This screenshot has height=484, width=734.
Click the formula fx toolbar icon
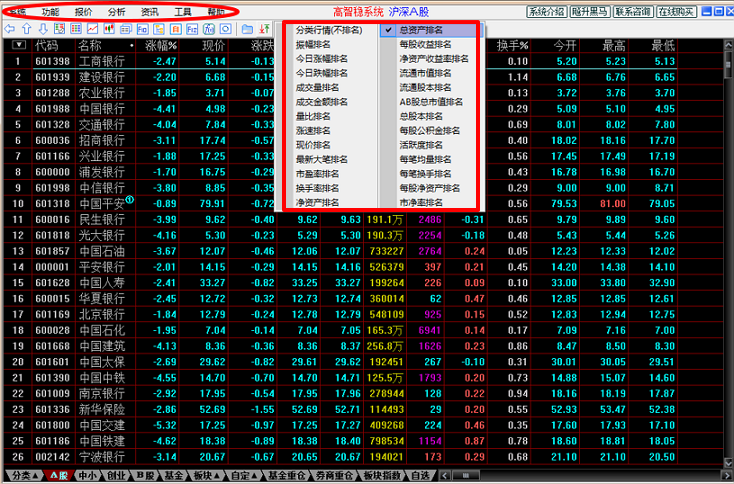click(209, 29)
